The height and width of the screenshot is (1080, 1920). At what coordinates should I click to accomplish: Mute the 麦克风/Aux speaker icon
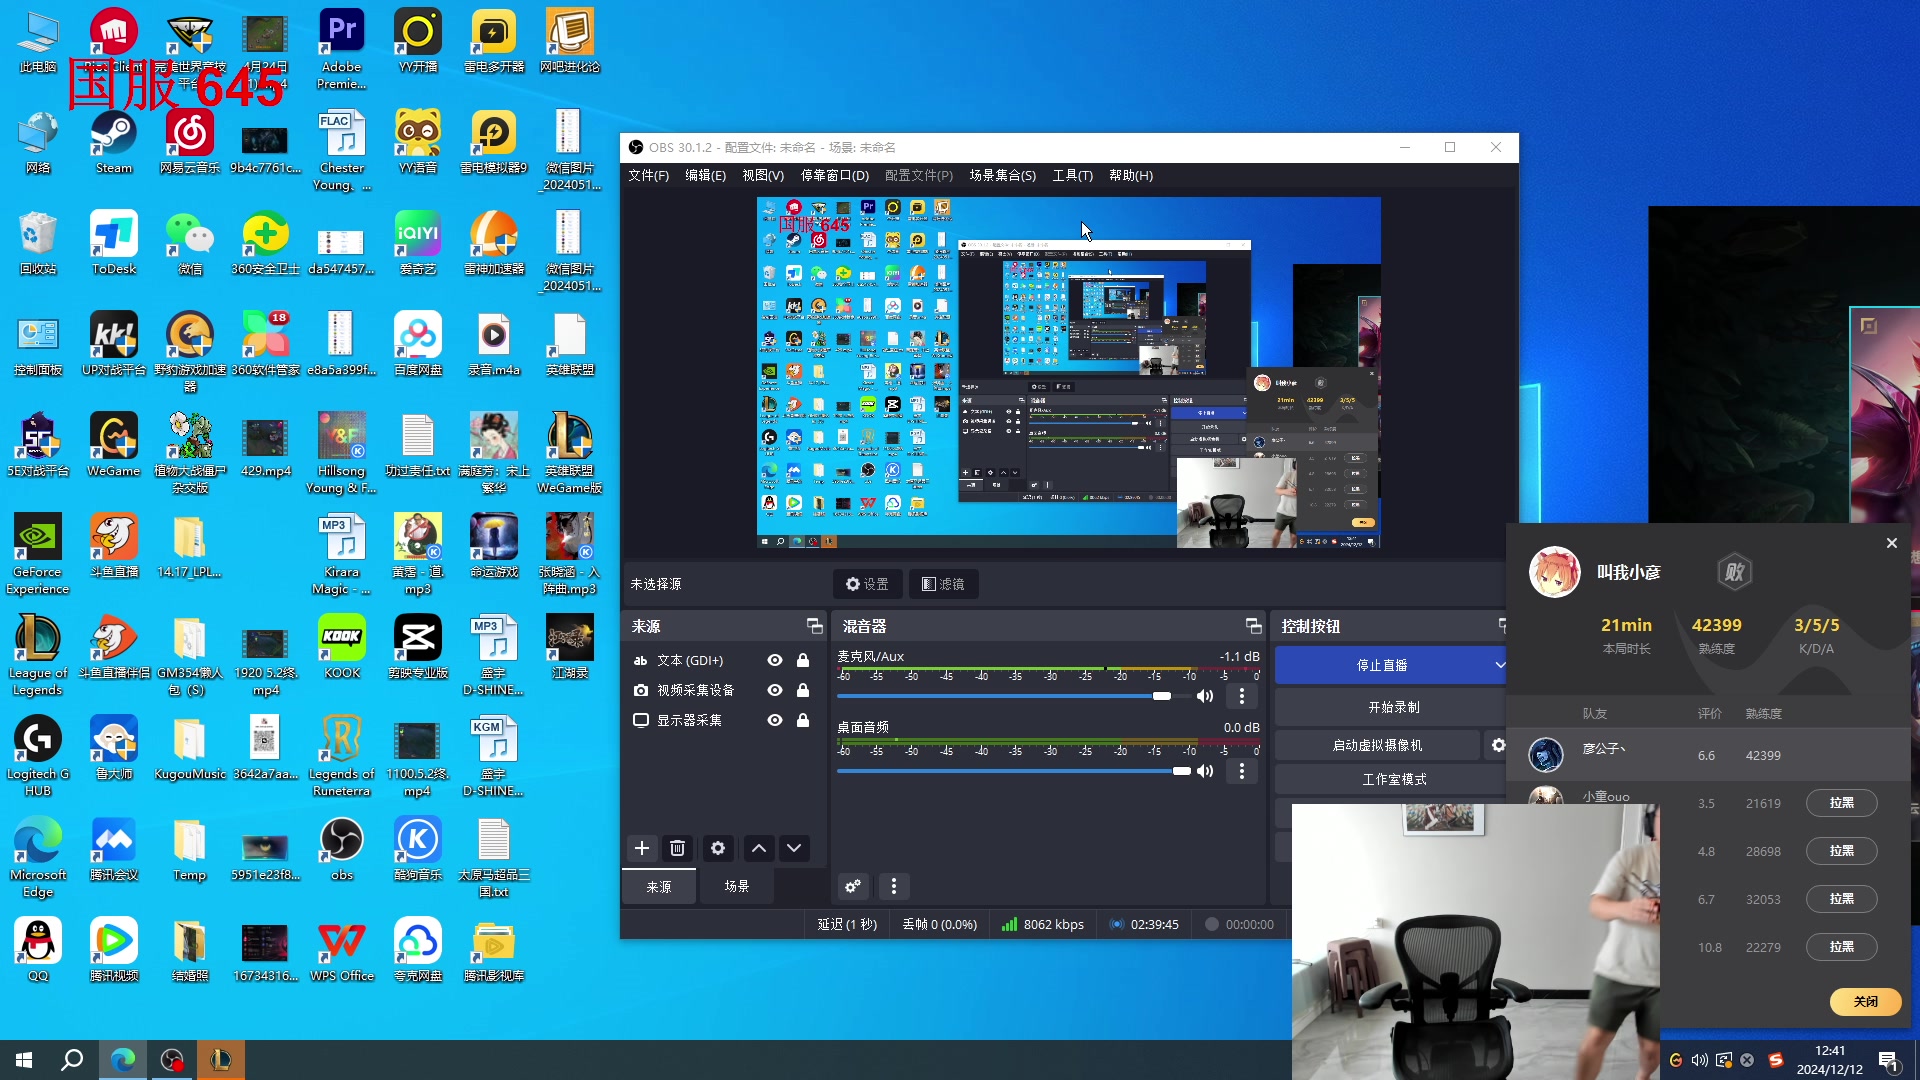(1205, 696)
